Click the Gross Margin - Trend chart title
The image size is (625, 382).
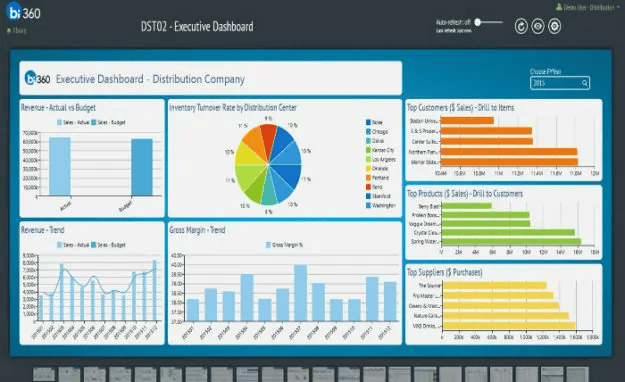[197, 230]
